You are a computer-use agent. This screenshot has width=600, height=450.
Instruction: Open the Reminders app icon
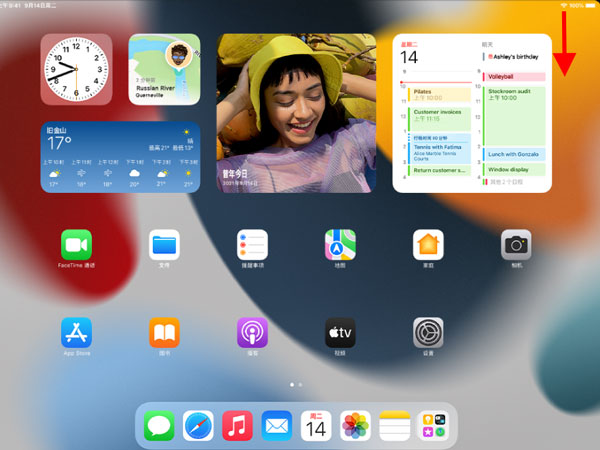pos(252,244)
